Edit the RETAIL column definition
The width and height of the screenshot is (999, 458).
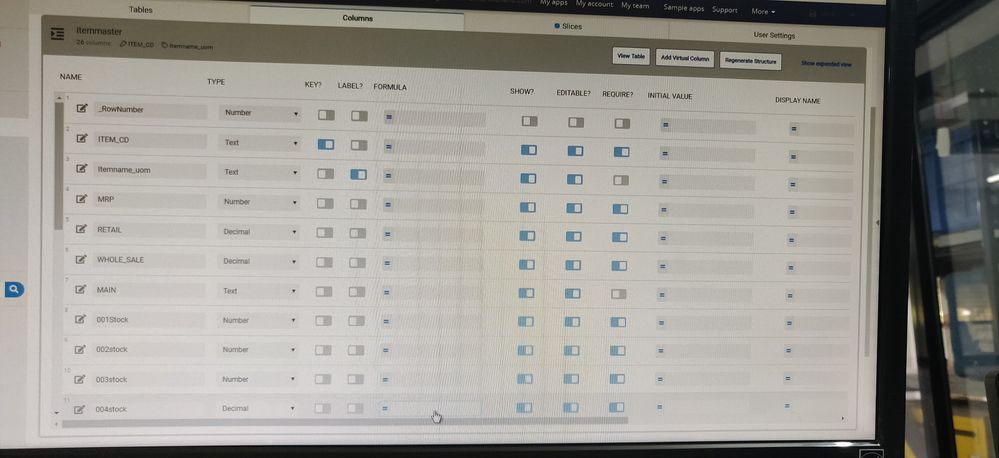(81, 229)
